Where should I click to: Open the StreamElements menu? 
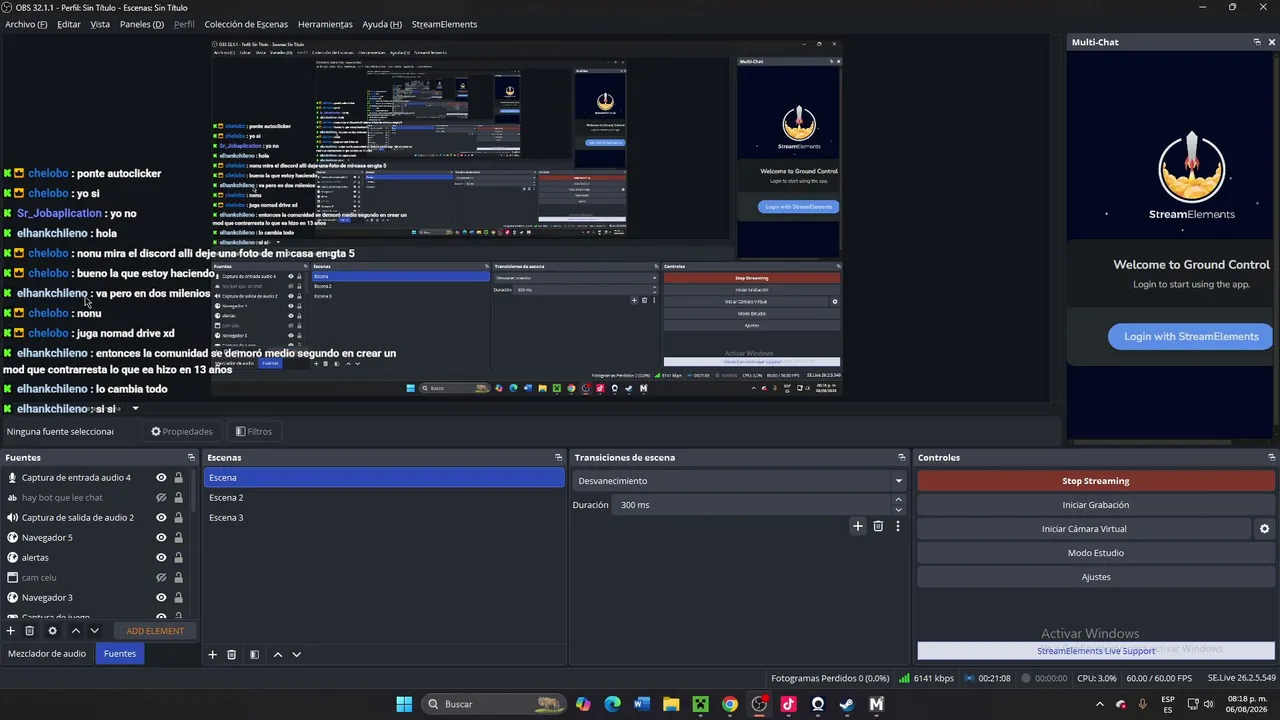click(x=444, y=24)
